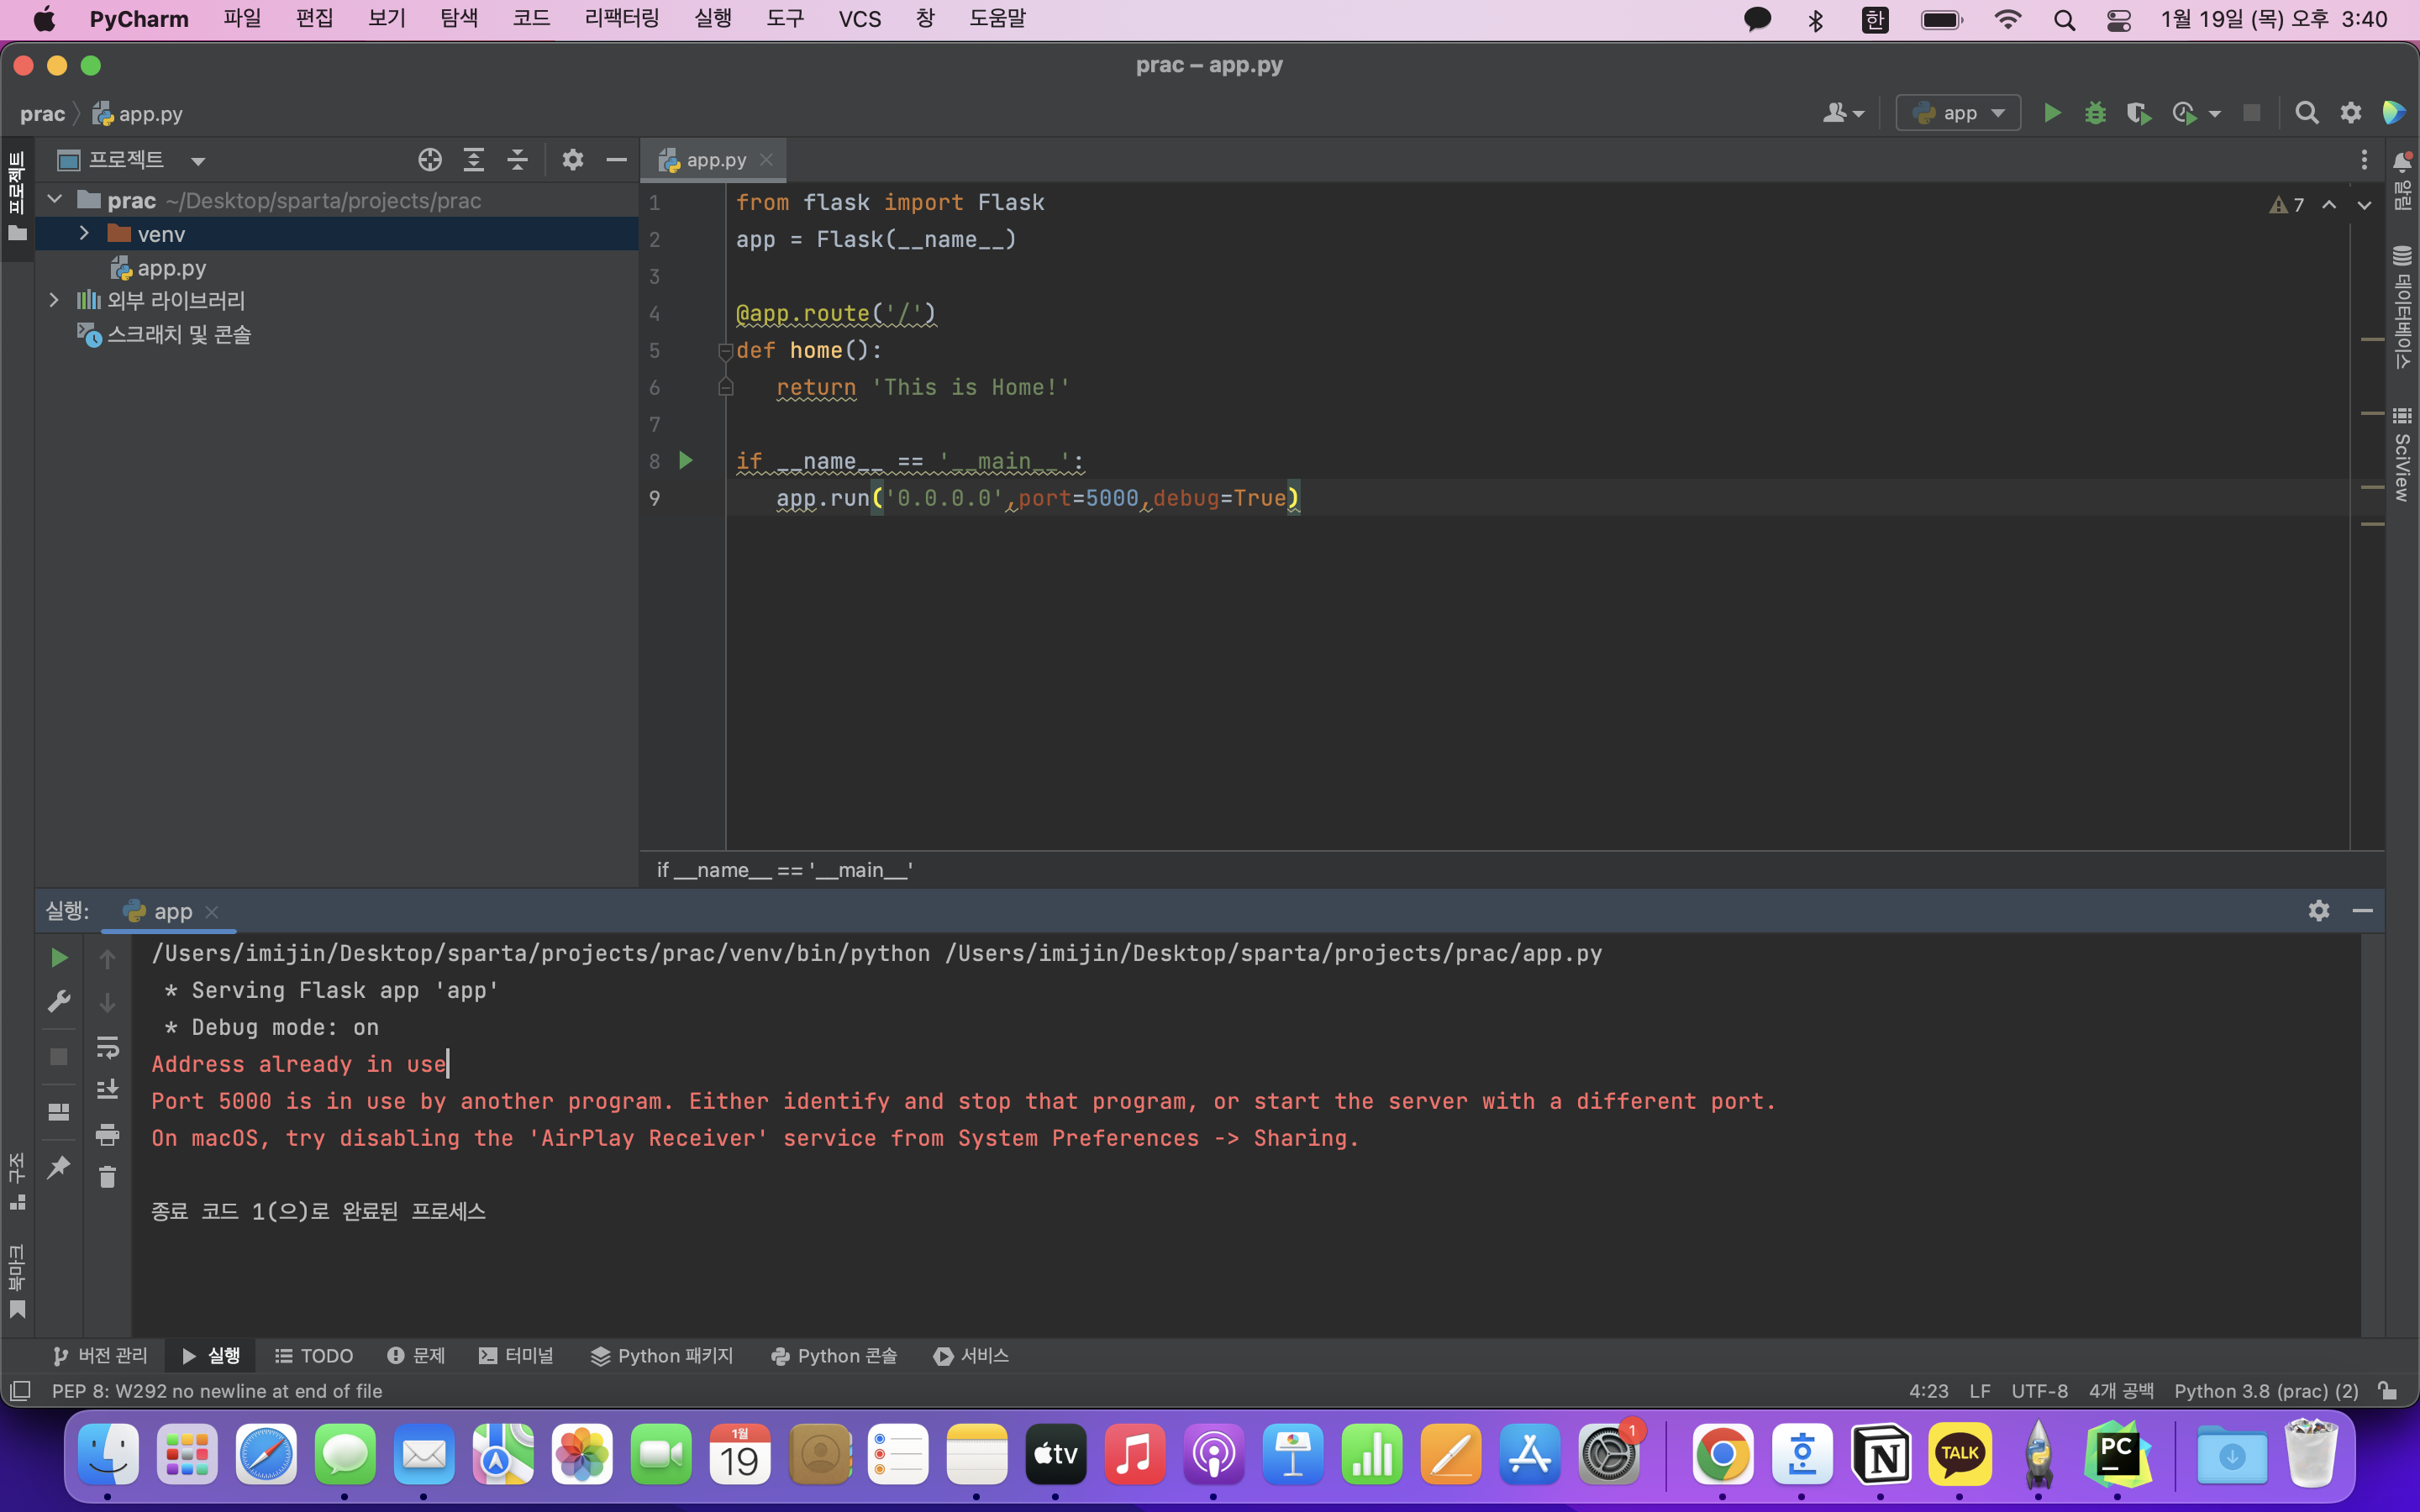Open the 데이터베이스 side tool window
Image resolution: width=2420 pixels, height=1512 pixels.
click(x=2402, y=306)
